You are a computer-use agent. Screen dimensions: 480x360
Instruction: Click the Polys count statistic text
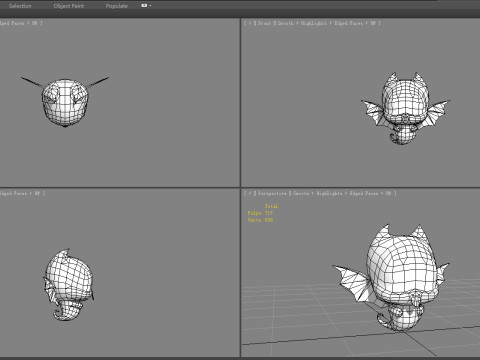pos(260,213)
